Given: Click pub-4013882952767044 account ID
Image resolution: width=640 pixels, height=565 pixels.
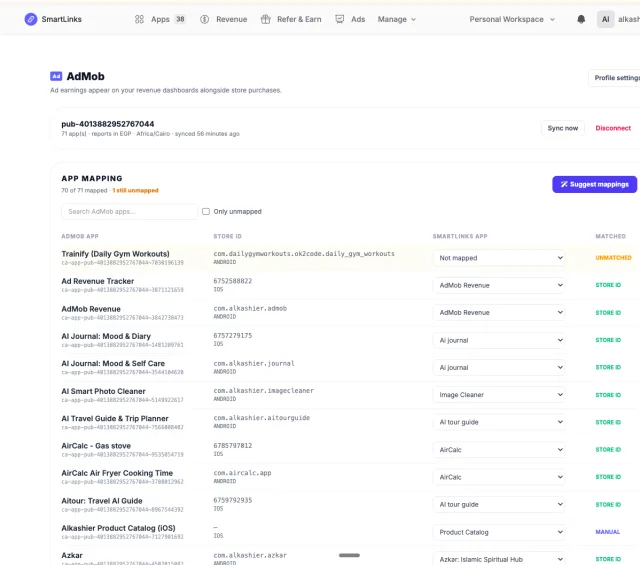Looking at the screenshot, I should tap(108, 124).
